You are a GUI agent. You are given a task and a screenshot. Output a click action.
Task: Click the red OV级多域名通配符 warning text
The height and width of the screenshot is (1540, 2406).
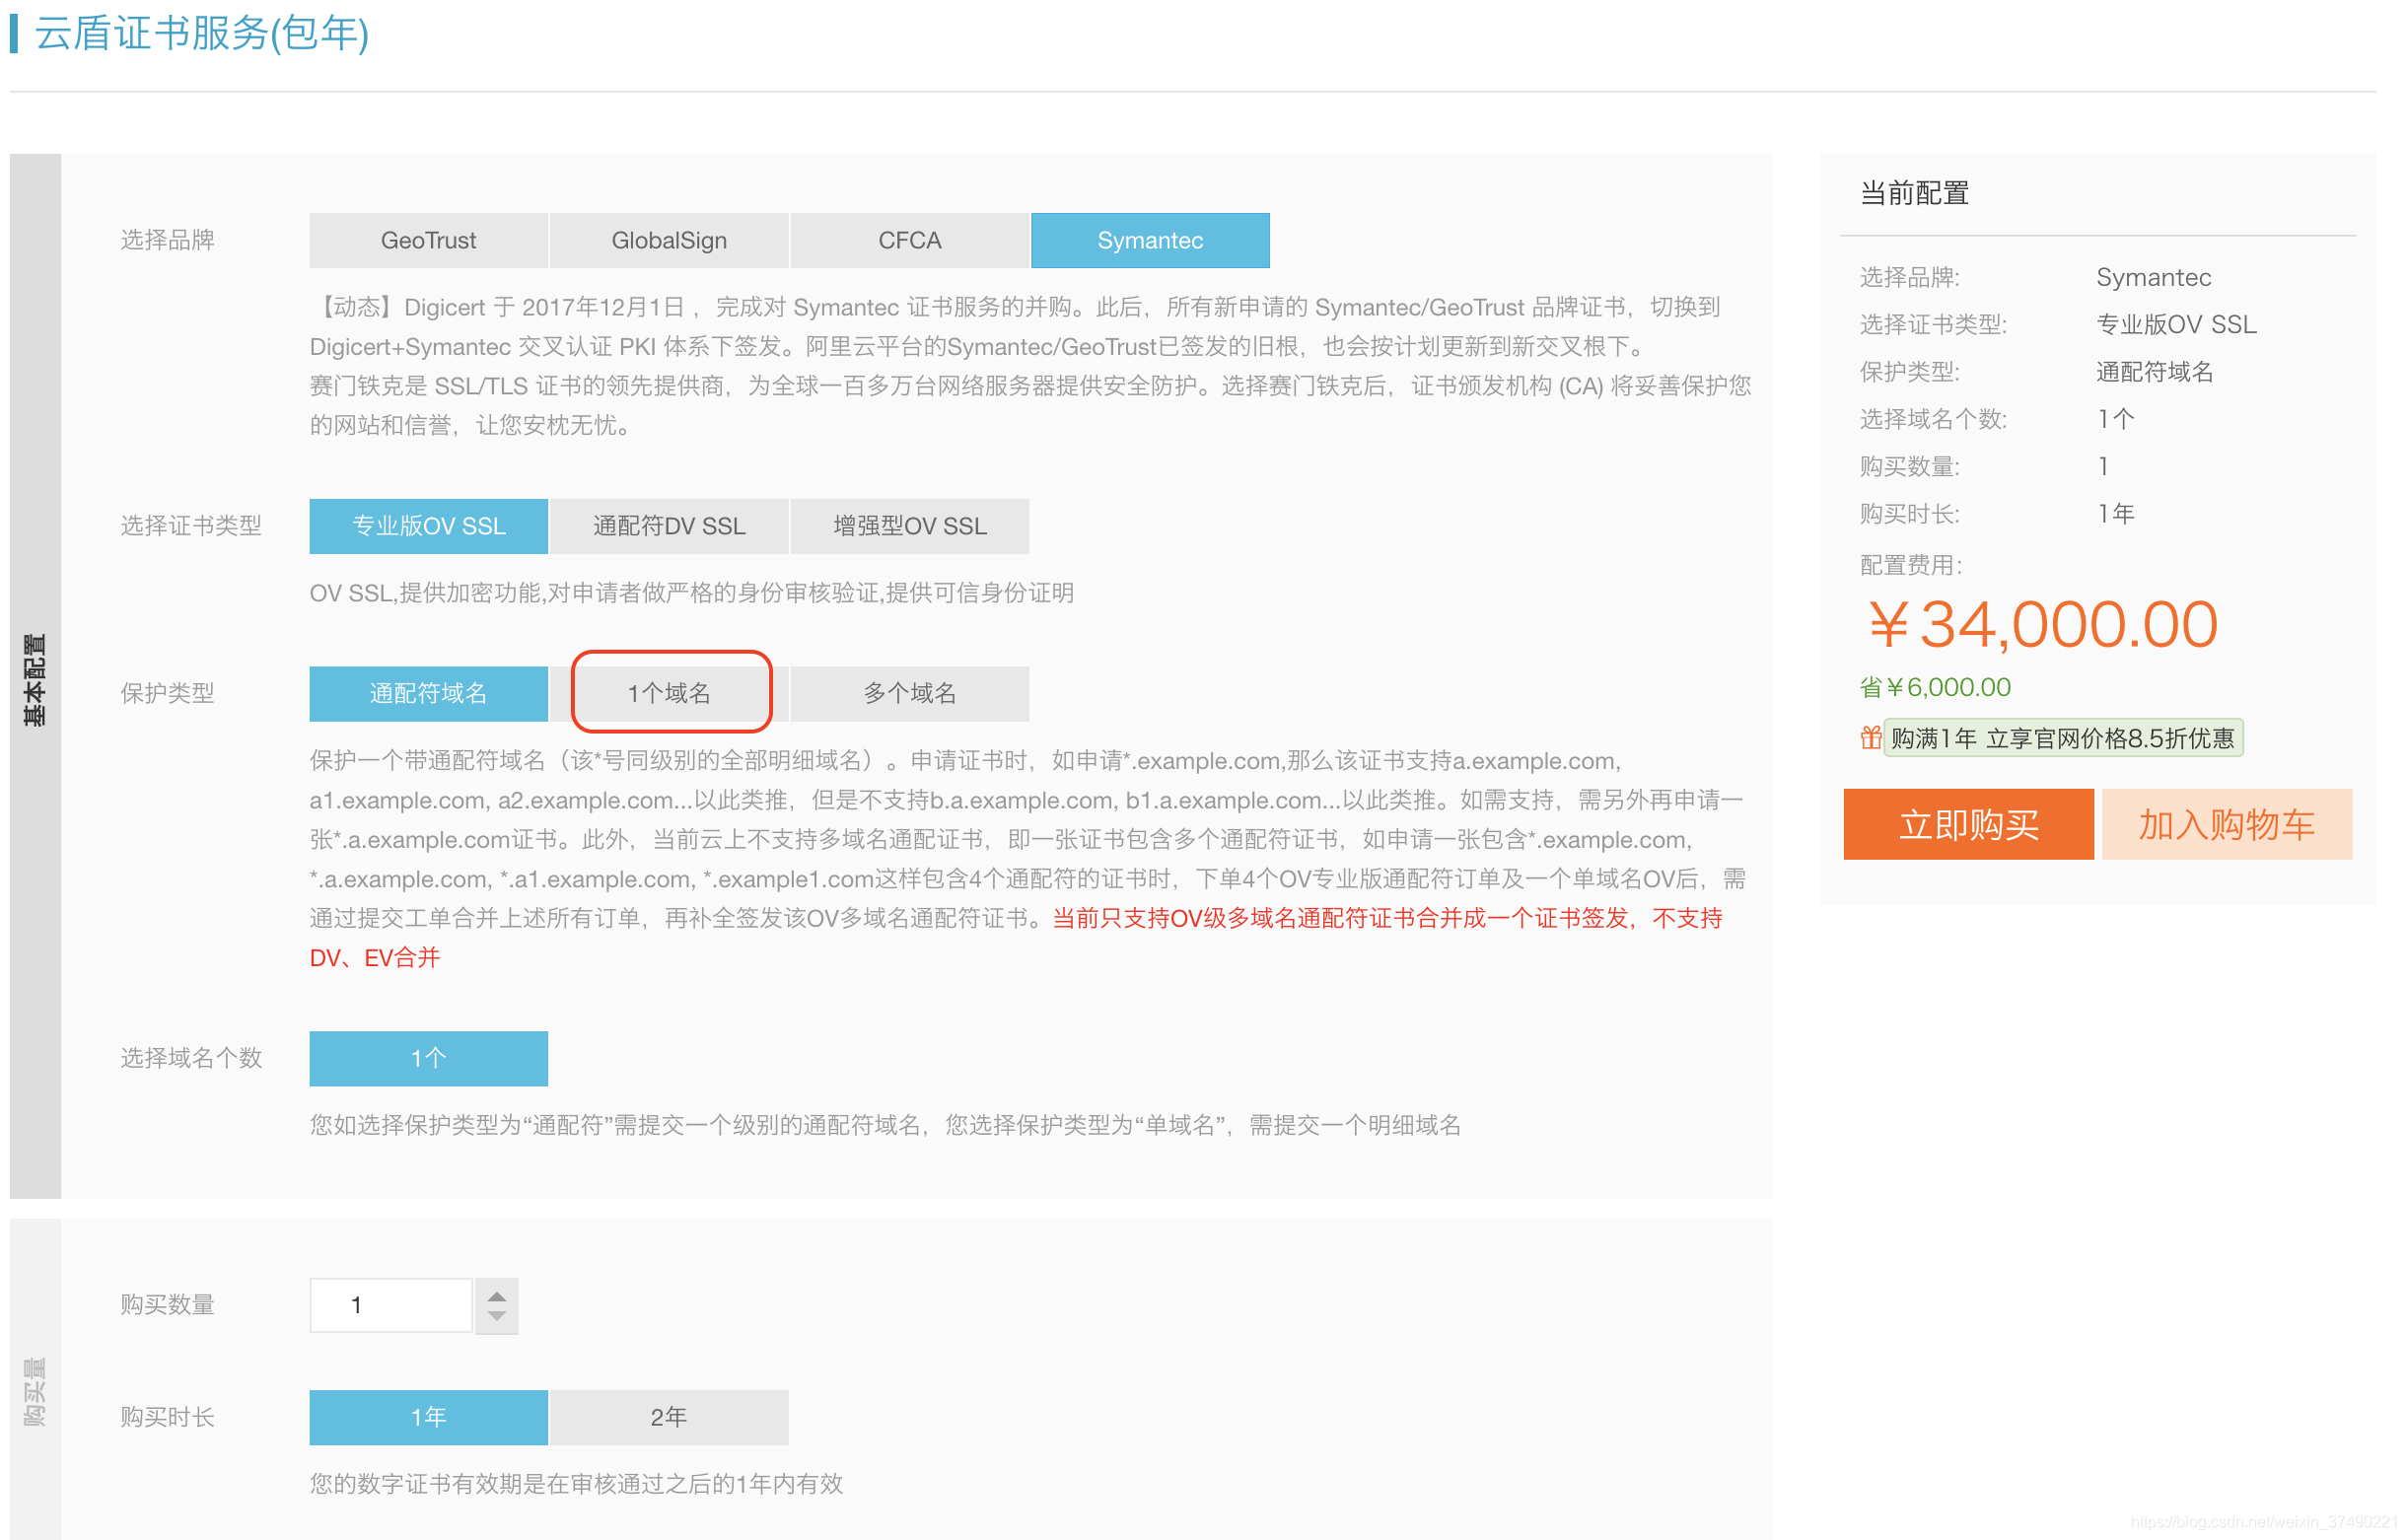point(1016,938)
